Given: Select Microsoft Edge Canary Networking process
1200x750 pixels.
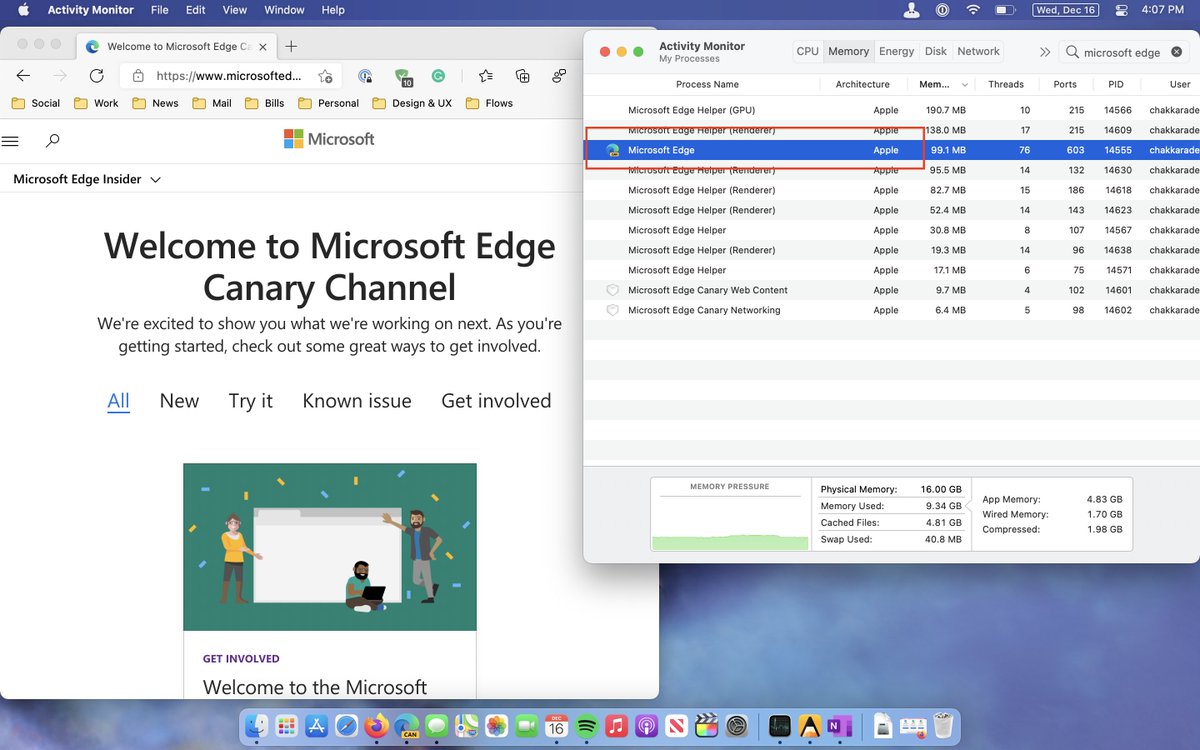Looking at the screenshot, I should click(891, 310).
